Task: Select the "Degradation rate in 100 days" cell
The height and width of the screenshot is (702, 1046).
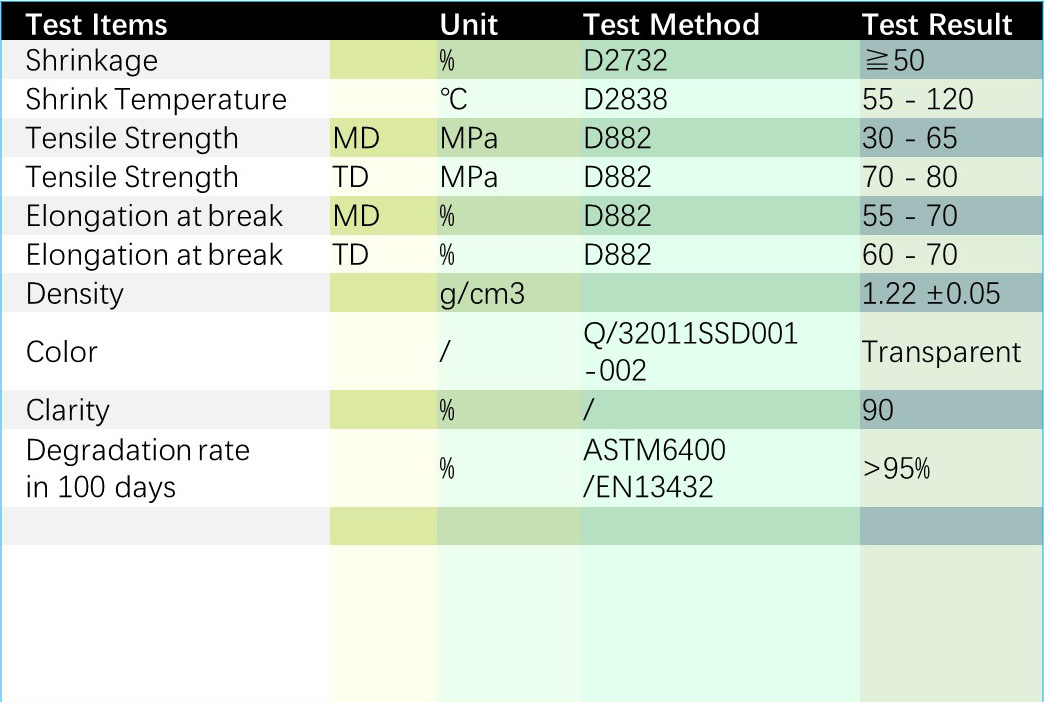Action: tap(138, 469)
